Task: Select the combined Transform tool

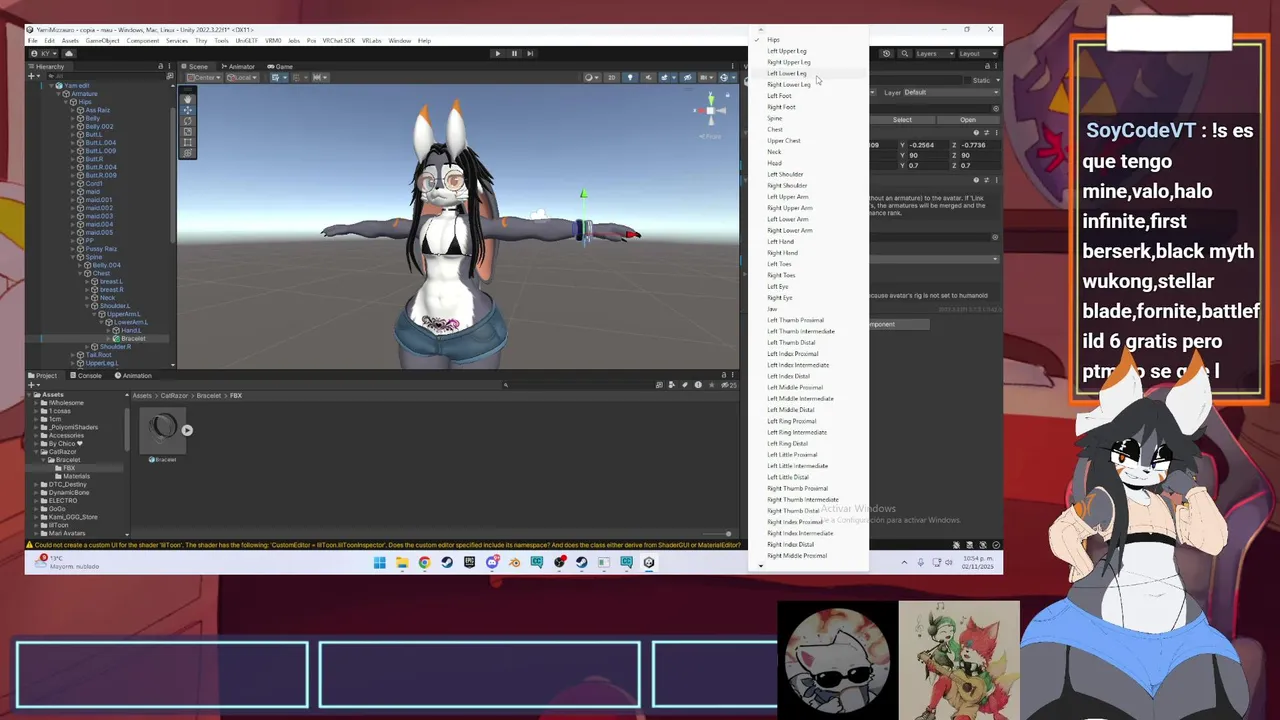Action: [187, 153]
